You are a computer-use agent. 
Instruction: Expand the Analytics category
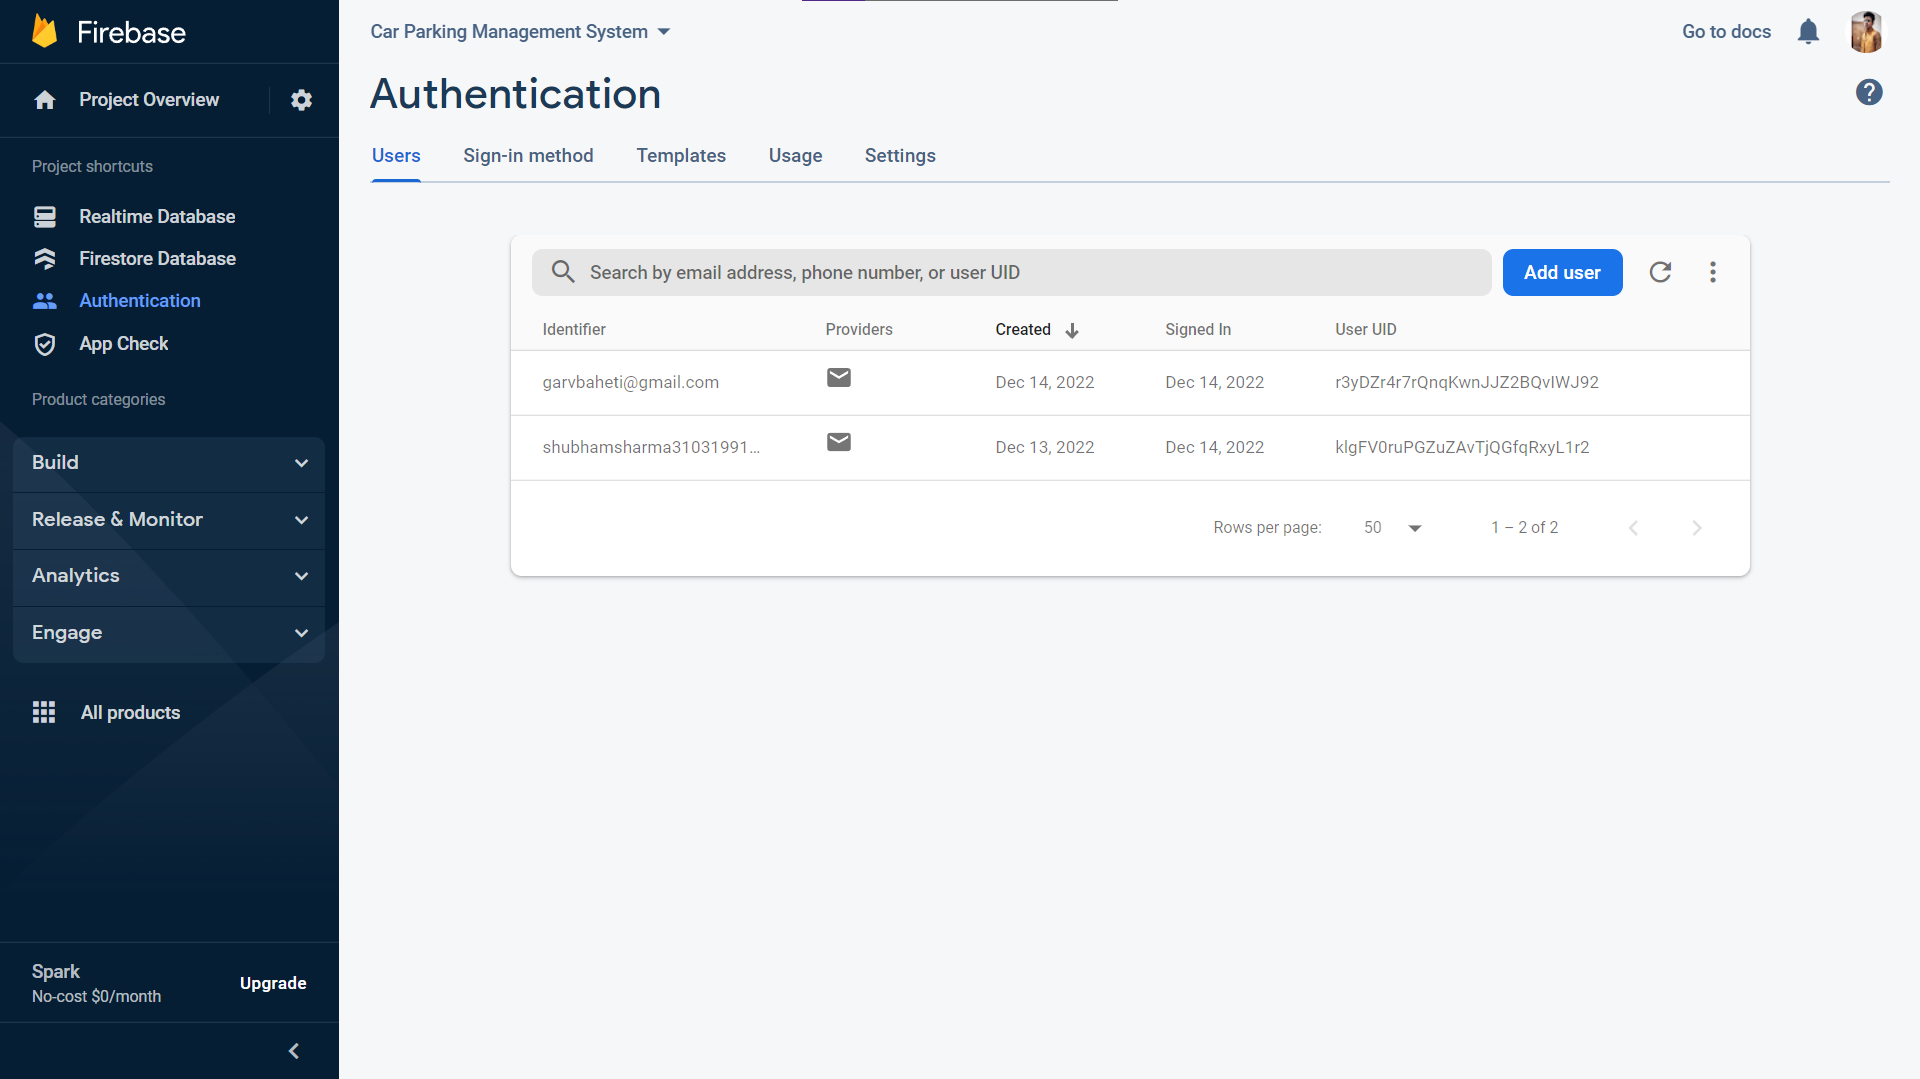(169, 576)
